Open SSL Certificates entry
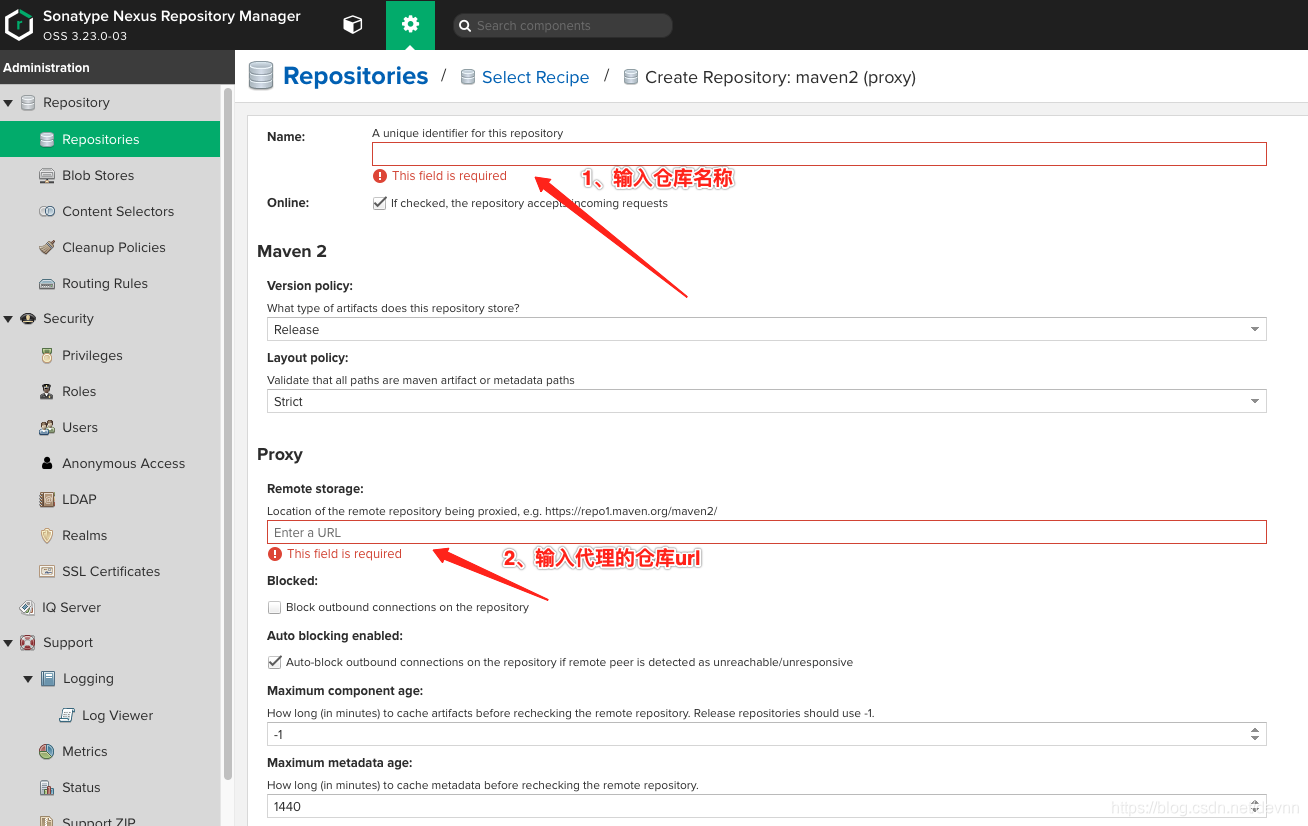 (110, 571)
